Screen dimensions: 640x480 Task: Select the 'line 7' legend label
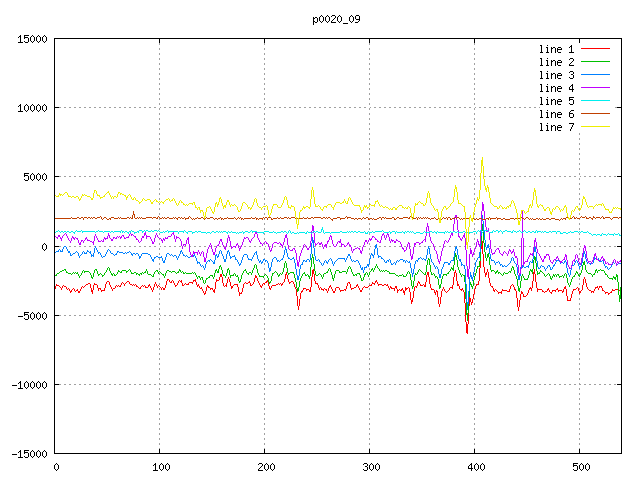tap(556, 127)
